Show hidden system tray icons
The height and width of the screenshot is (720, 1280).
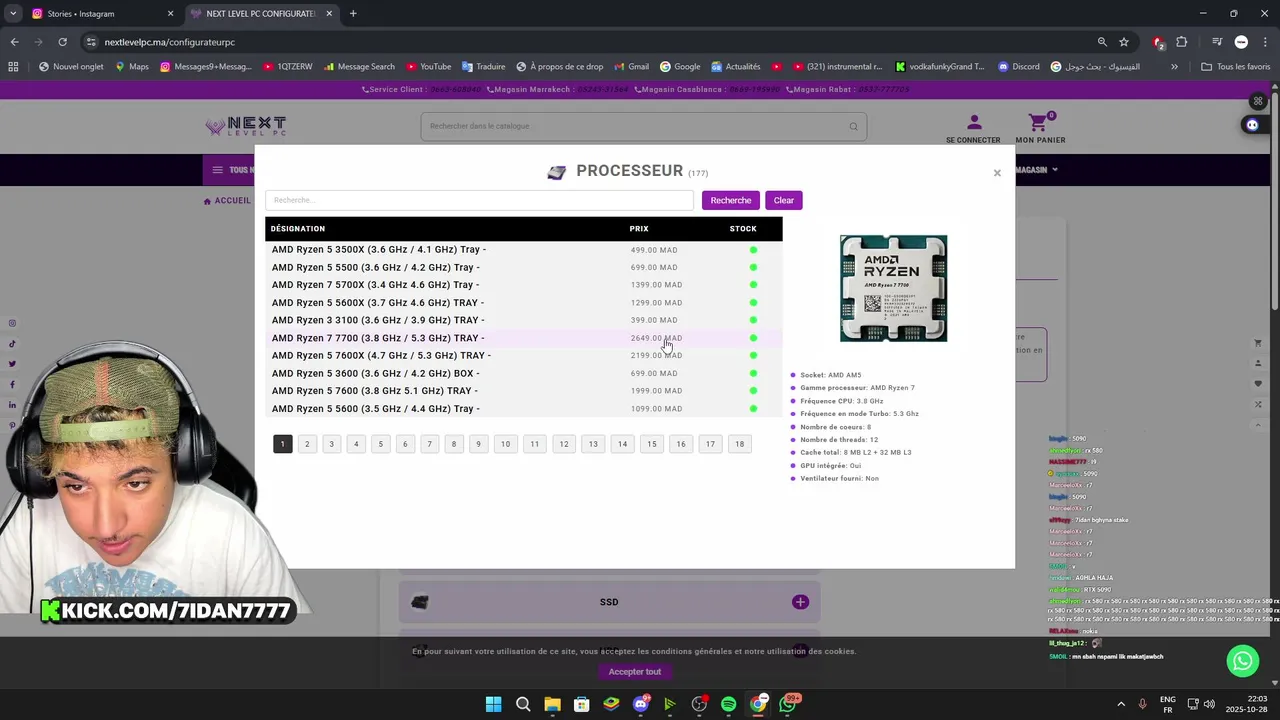(1121, 704)
